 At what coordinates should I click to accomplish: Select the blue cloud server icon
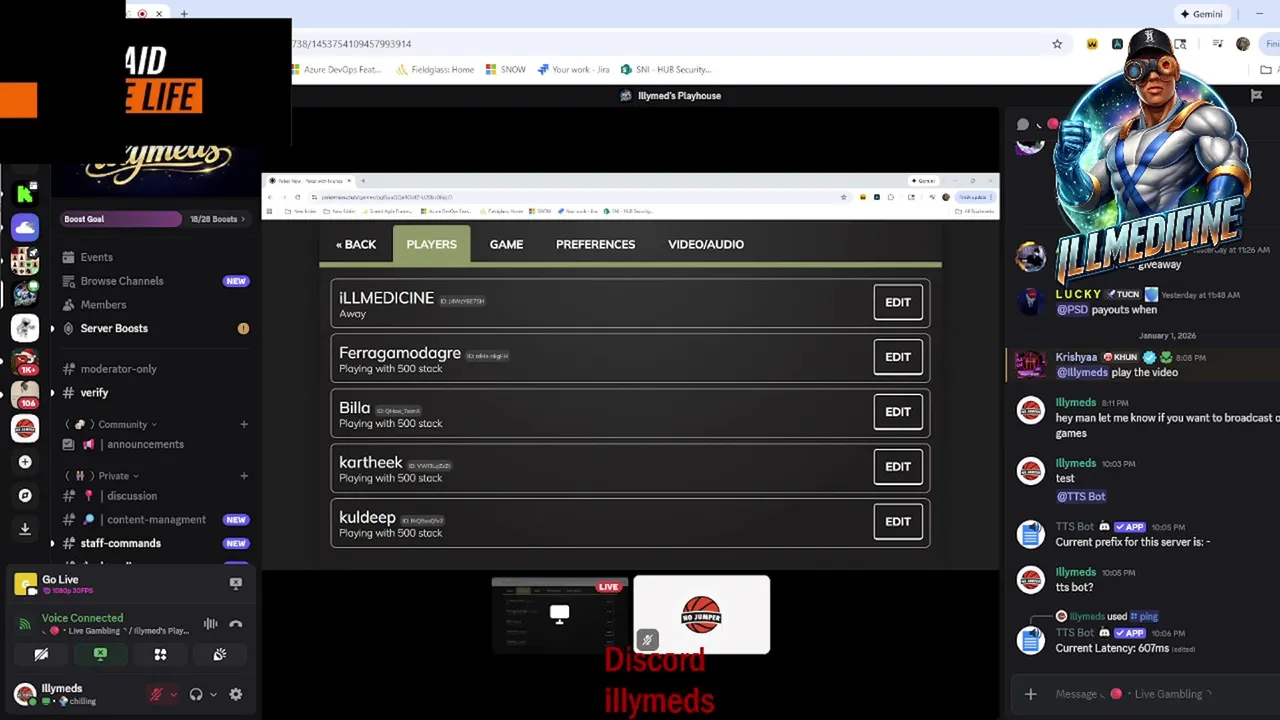[x=25, y=227]
